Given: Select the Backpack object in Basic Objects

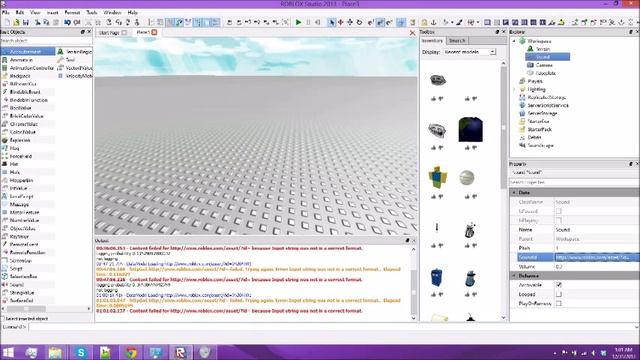Looking at the screenshot, I should 20,76.
